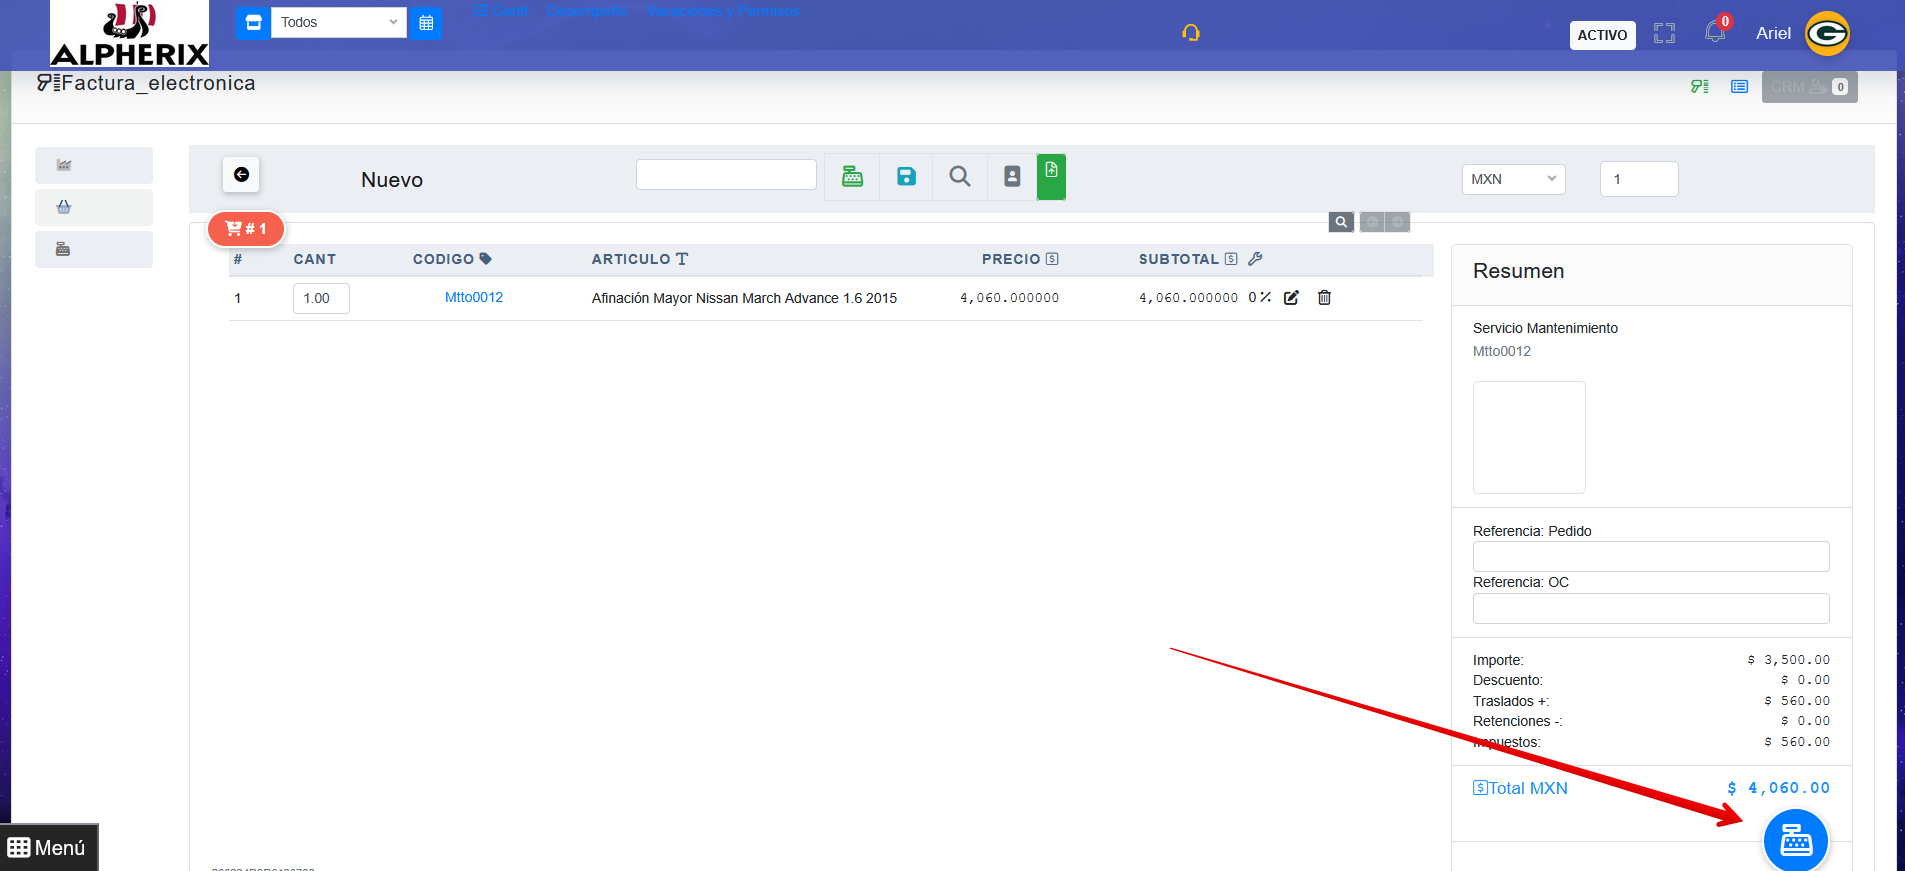Open the Gantt menu item

pyautogui.click(x=502, y=11)
